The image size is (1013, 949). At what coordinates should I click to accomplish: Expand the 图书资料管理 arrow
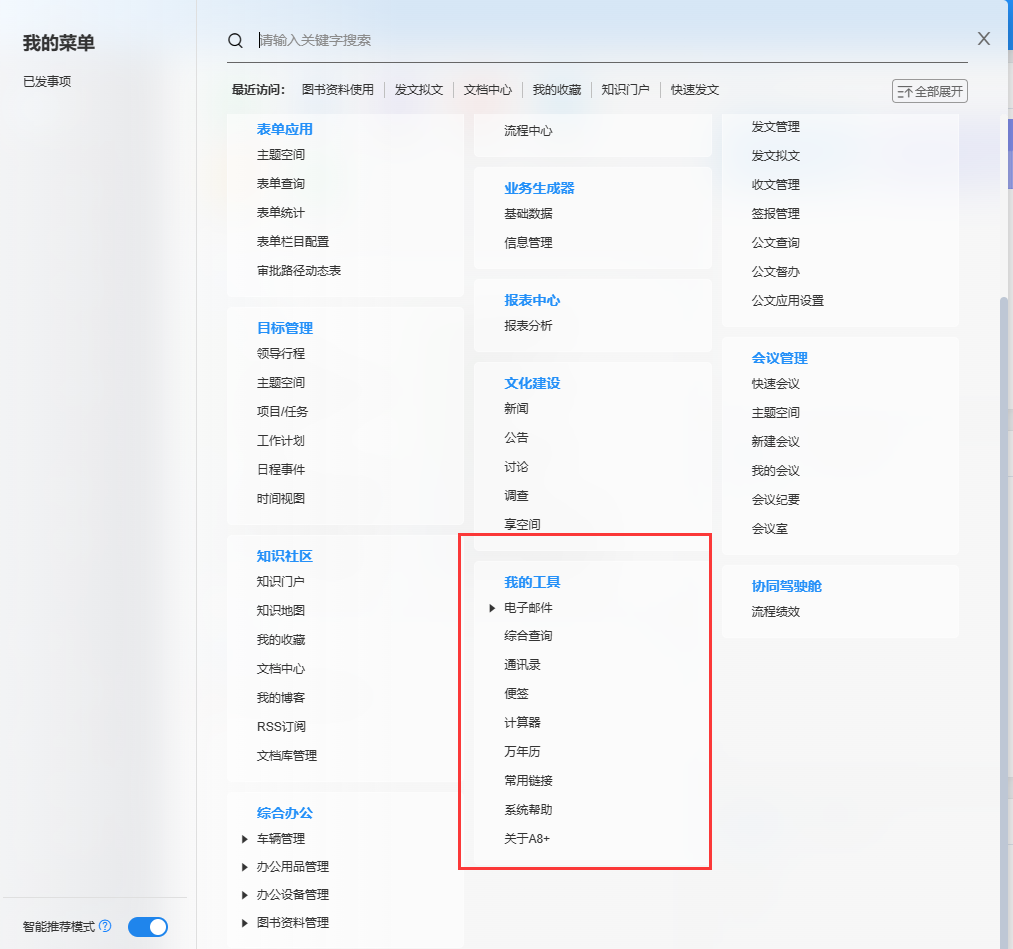(245, 923)
